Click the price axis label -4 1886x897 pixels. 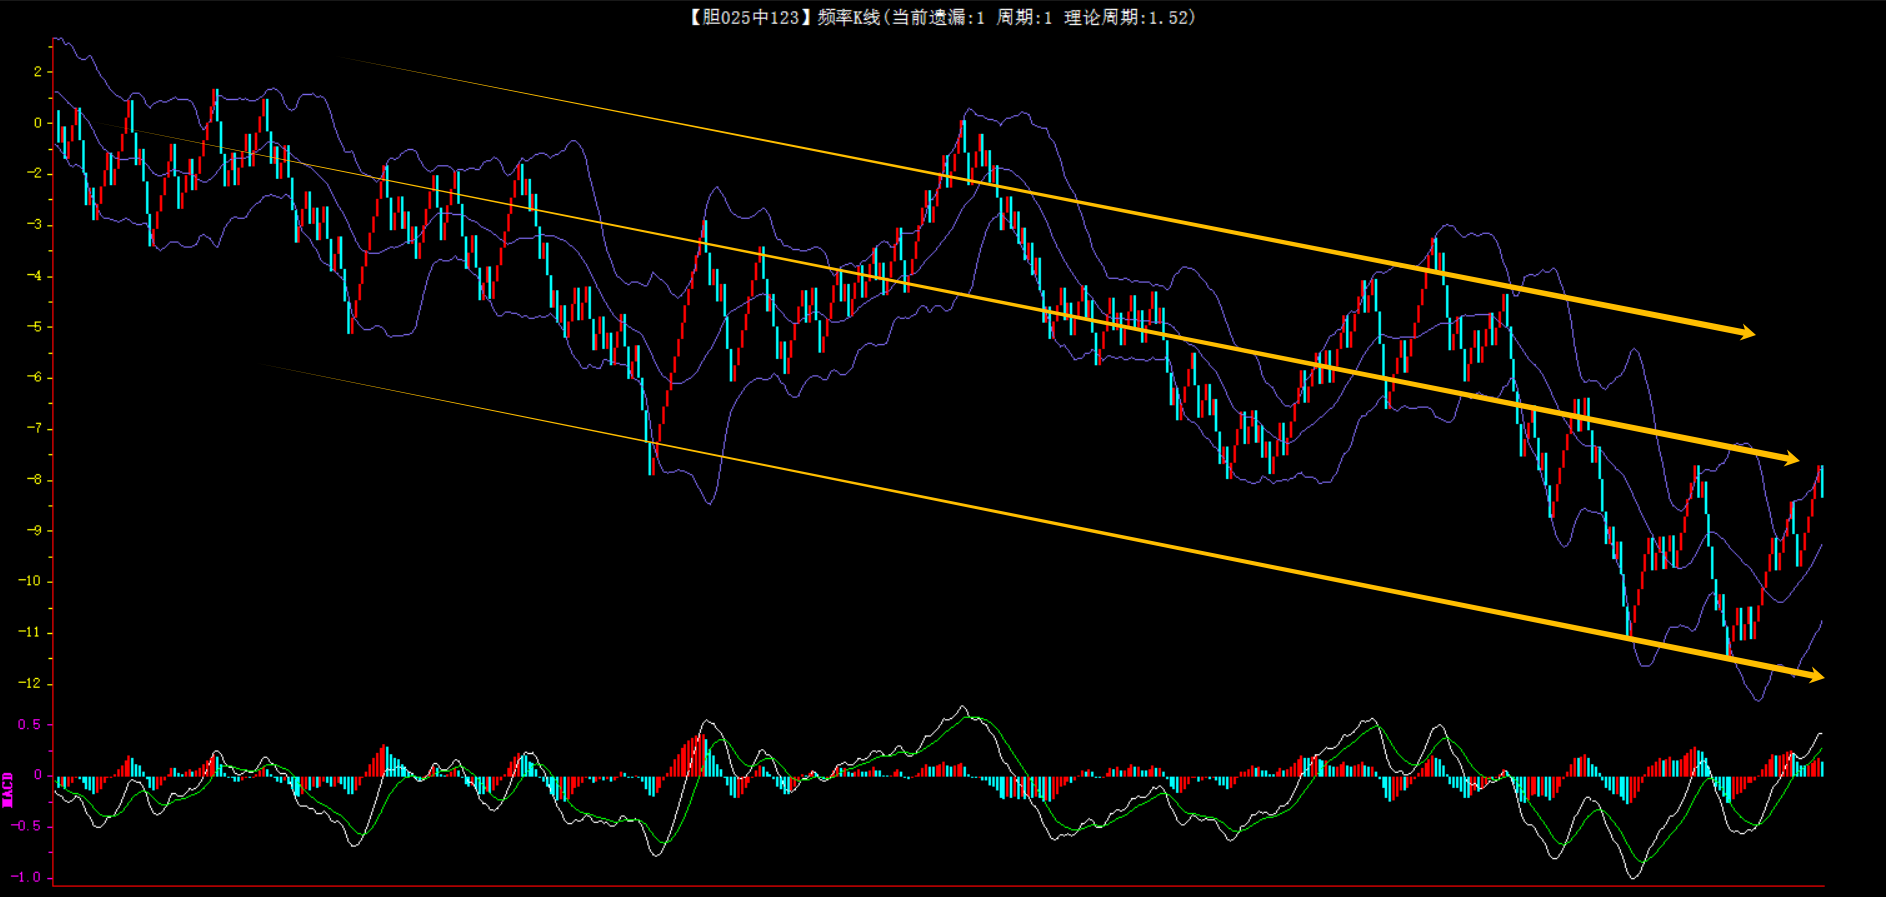33,276
